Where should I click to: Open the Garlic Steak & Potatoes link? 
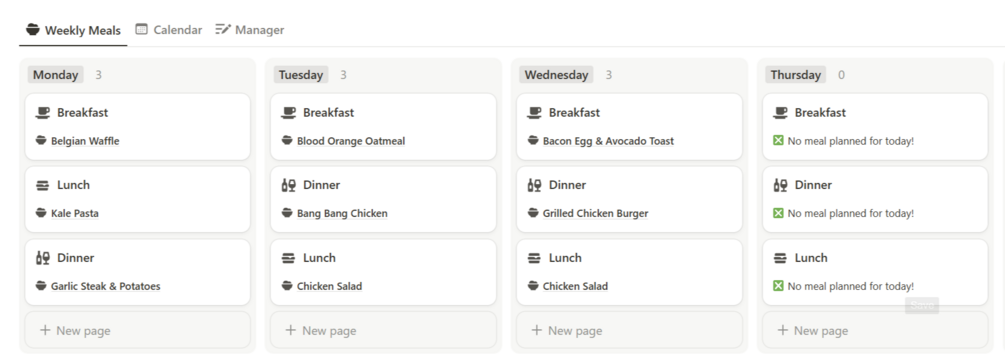coord(106,286)
